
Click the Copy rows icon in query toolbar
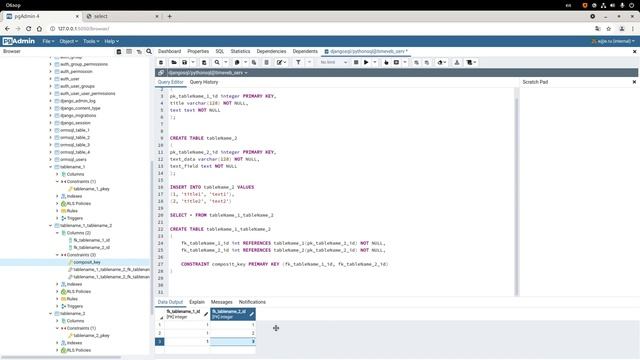tap(237, 62)
